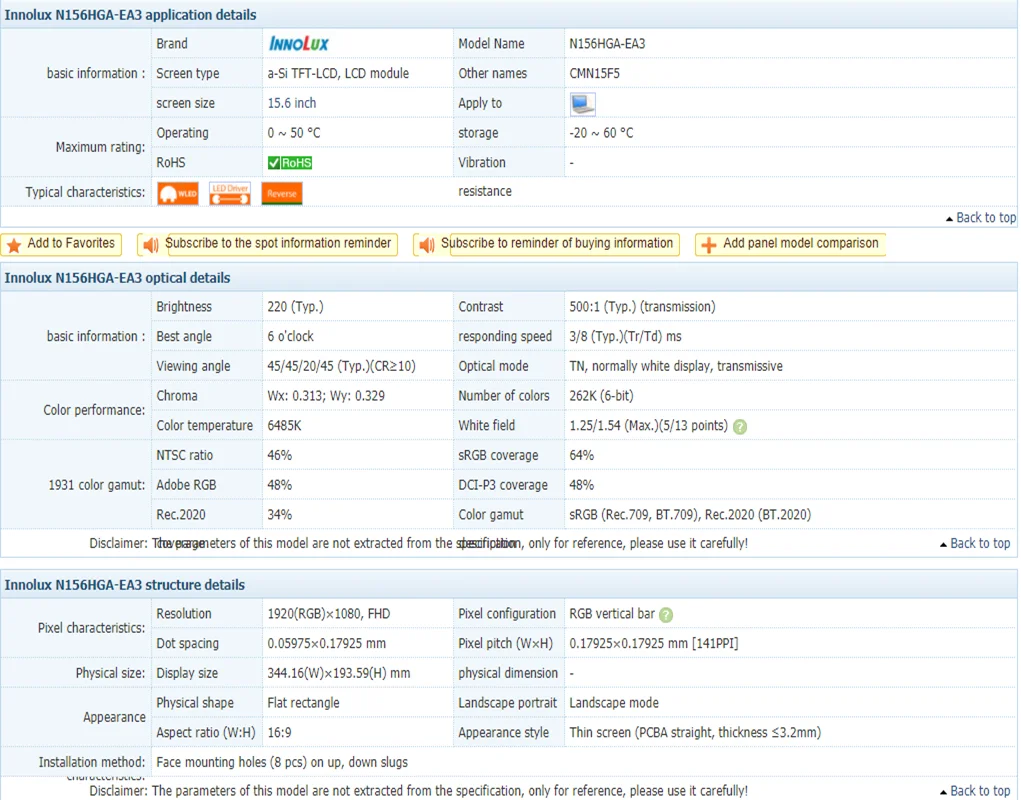This screenshot has height=800, width=1021.
Task: Click display size 344.16(W)×193.59(H) mm
Action: [339, 673]
